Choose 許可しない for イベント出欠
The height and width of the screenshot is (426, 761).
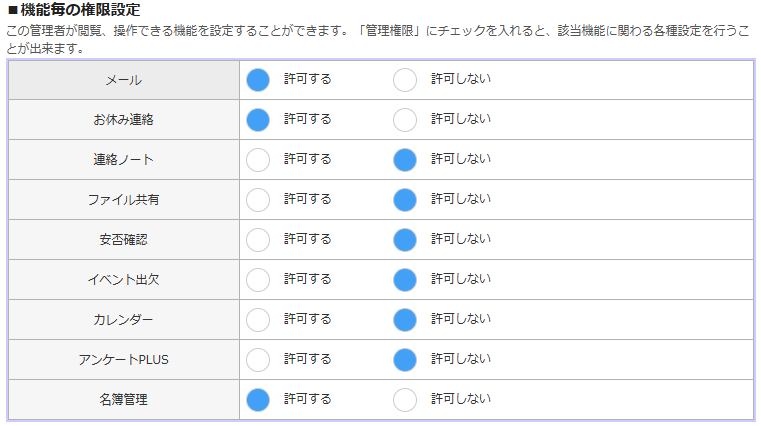405,280
